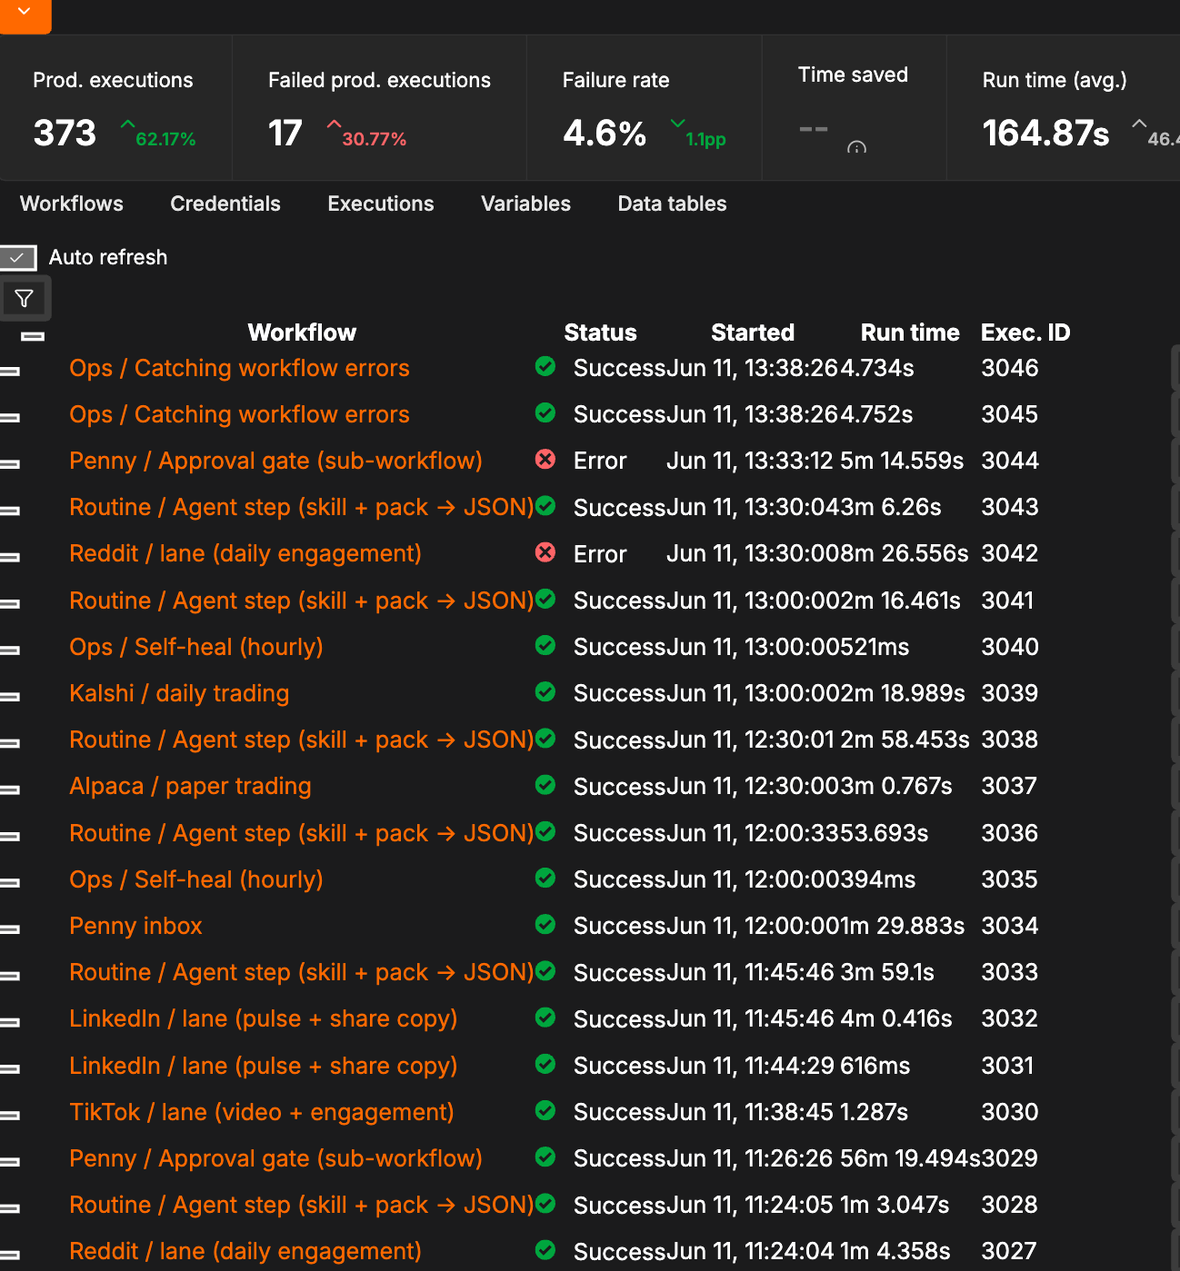Select the row checkbox for execution 3042
Viewport: 1180px width, 1271px height.
[x=10, y=557]
